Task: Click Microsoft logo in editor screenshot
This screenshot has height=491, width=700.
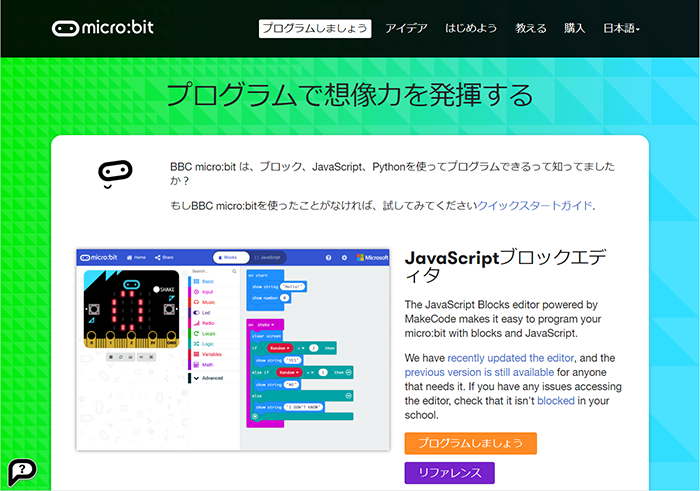Action: [372, 258]
